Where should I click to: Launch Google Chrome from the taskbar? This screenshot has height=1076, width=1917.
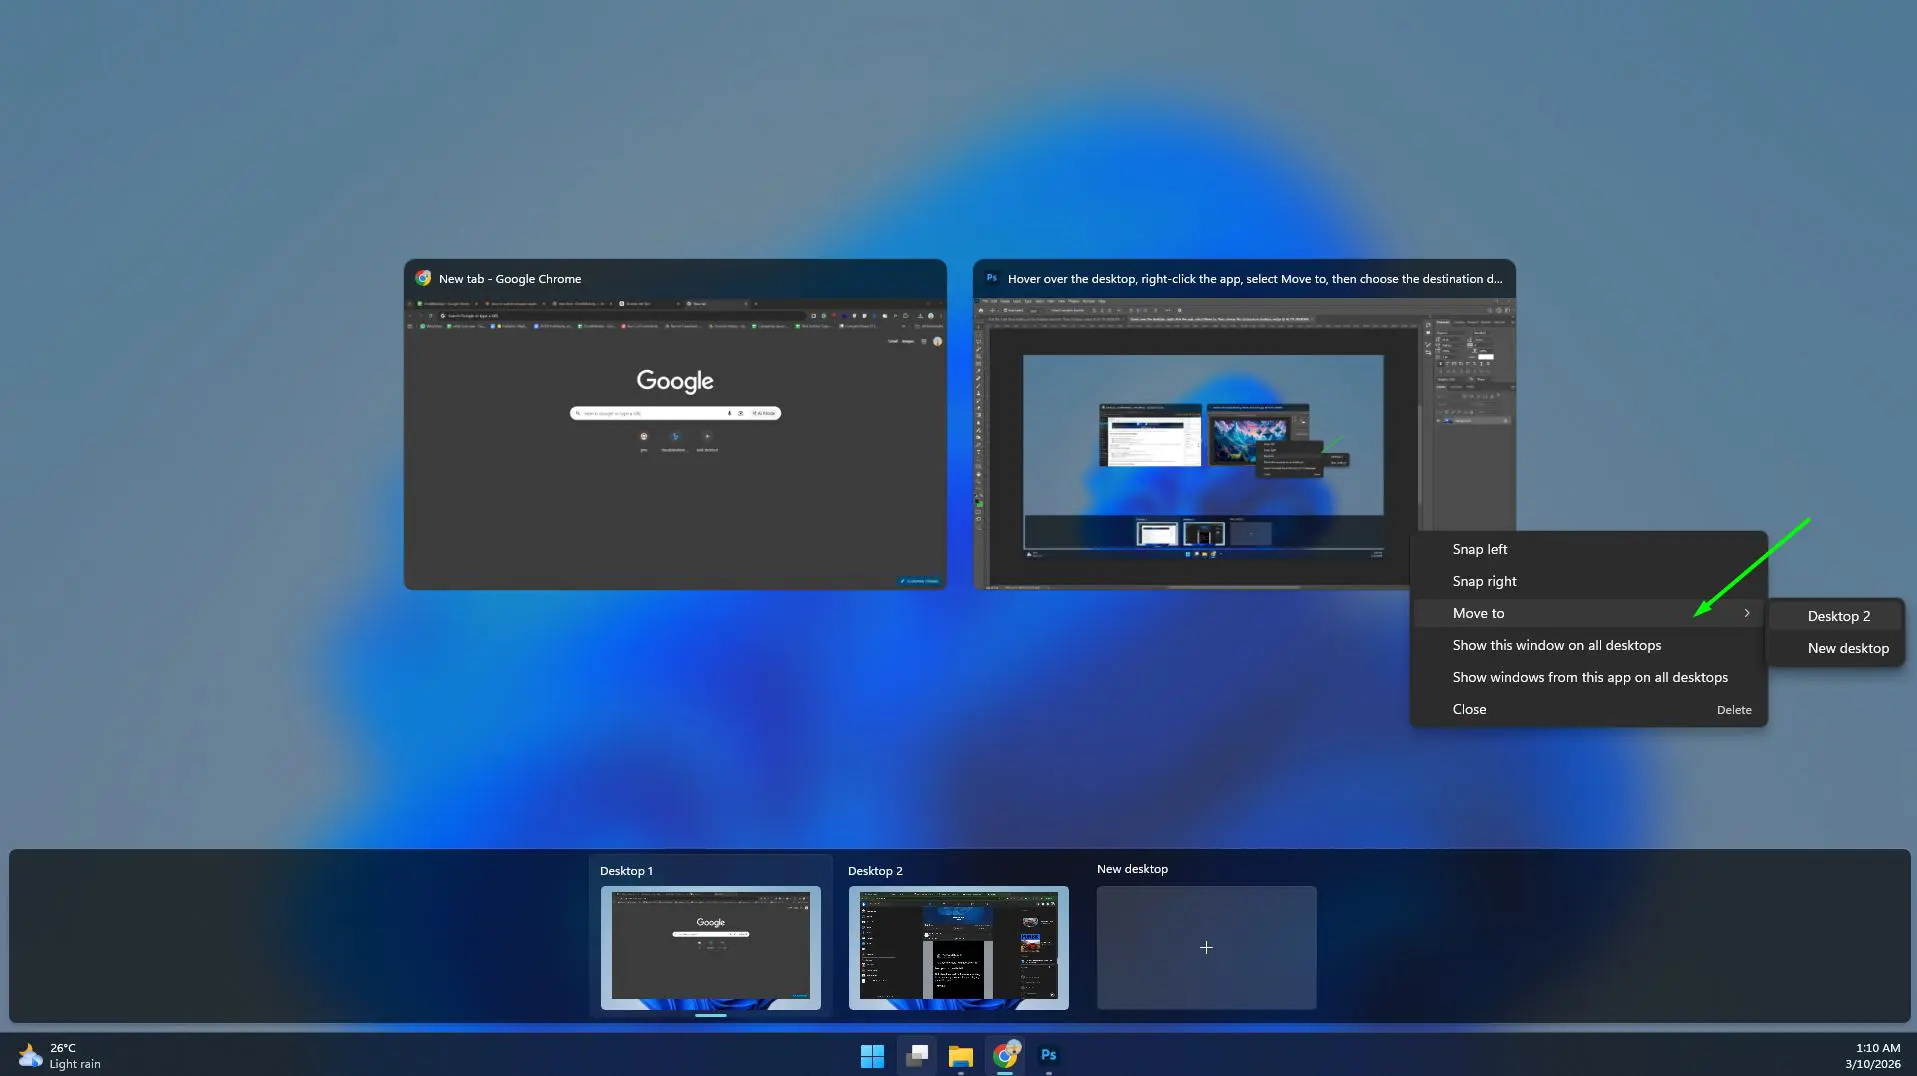[1005, 1055]
